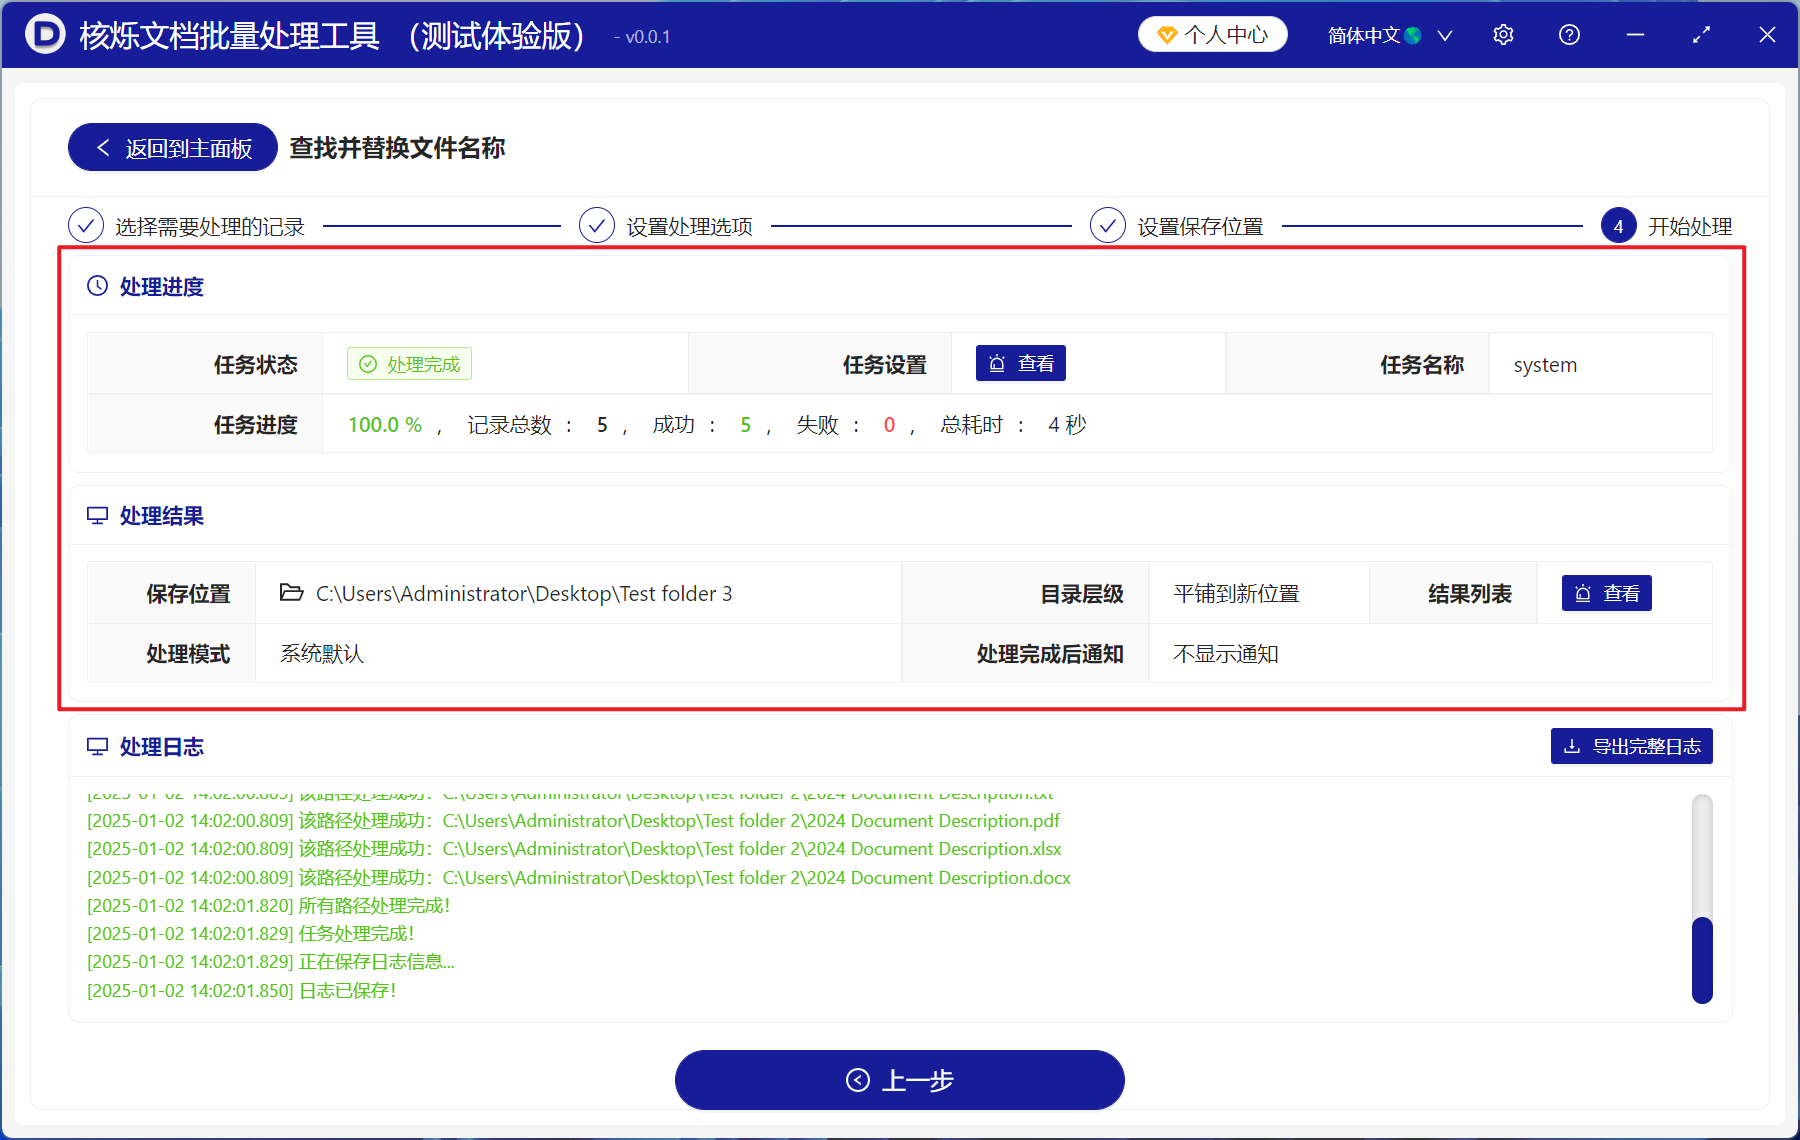Click the task name value system

pyautogui.click(x=1545, y=365)
